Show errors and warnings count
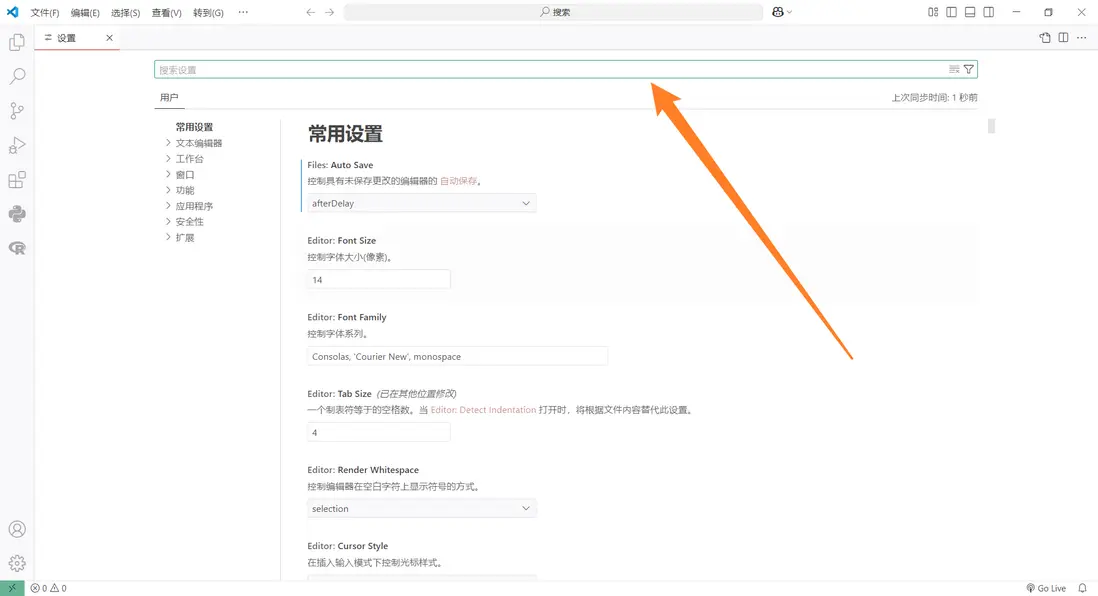The image size is (1098, 596). tap(48, 588)
